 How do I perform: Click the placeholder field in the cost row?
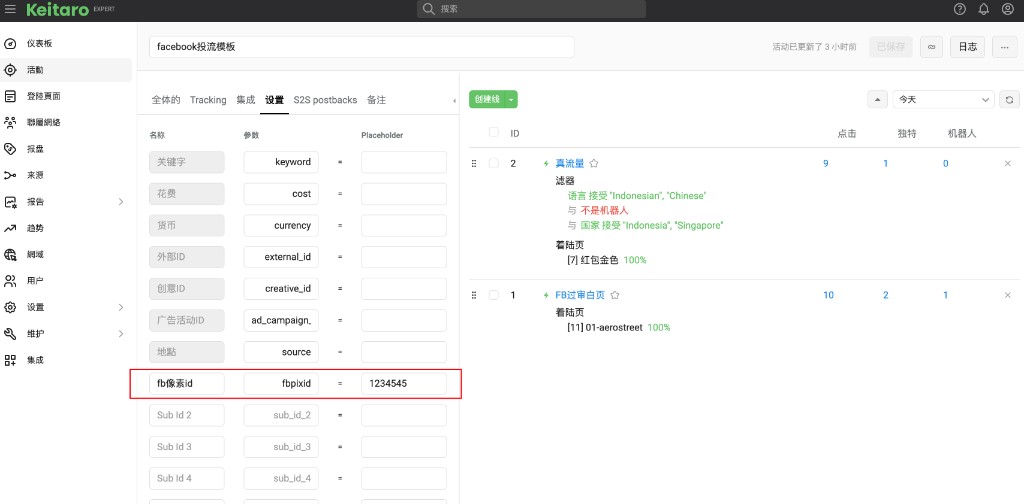click(x=404, y=194)
